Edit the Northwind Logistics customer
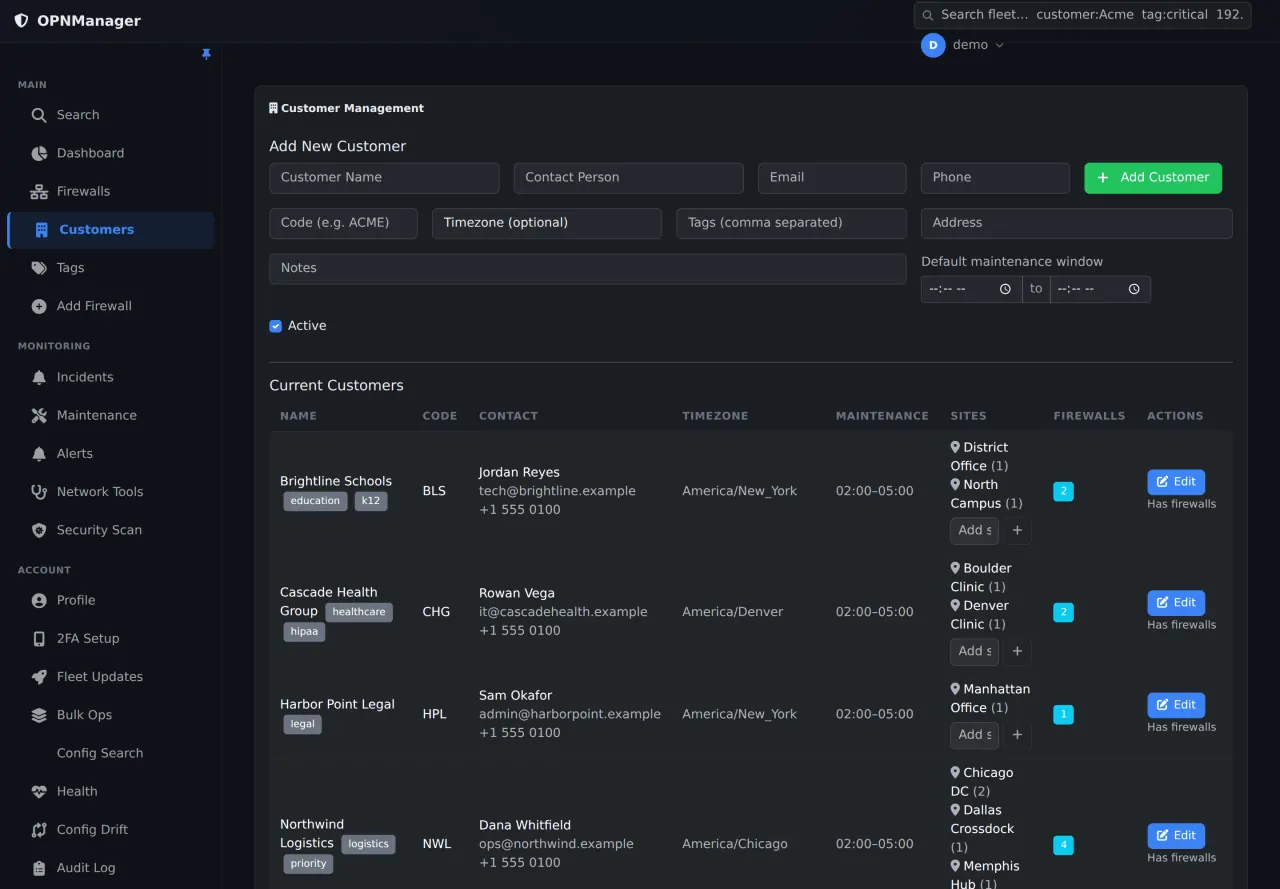The height and width of the screenshot is (889, 1280). click(x=1176, y=836)
